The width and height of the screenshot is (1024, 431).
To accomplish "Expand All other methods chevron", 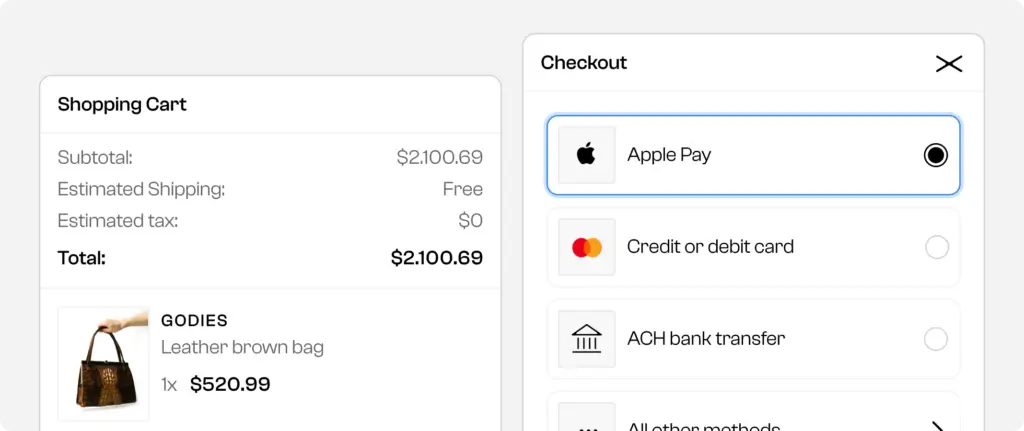I will coord(937,426).
